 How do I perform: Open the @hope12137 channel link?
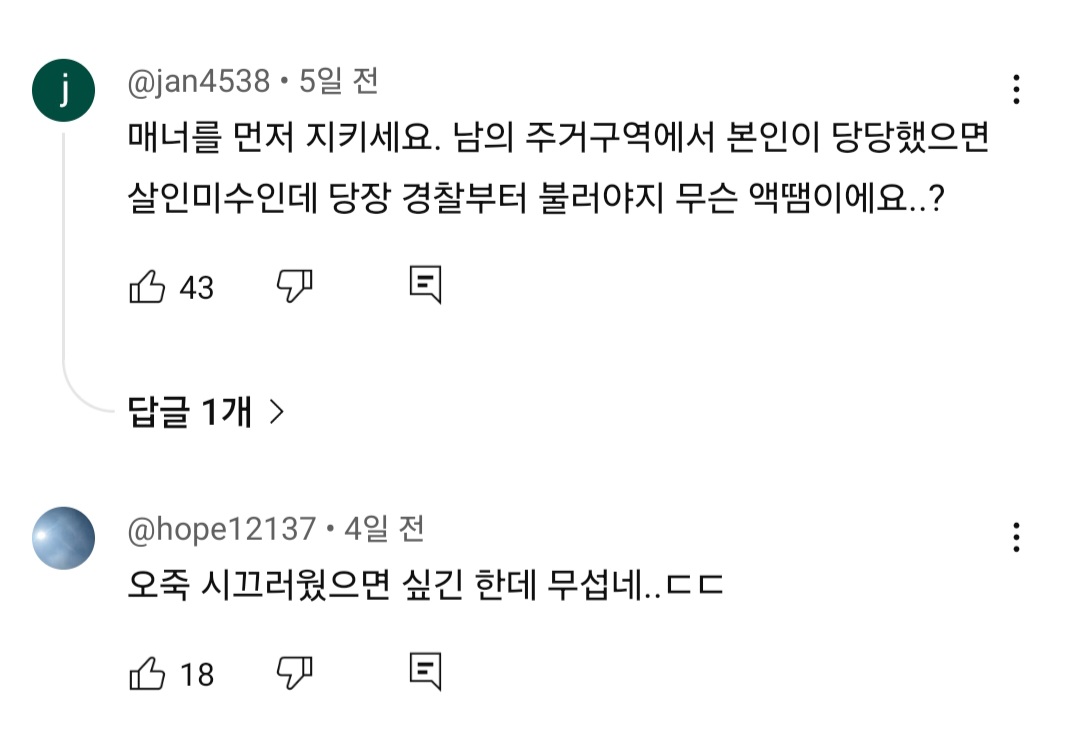point(222,528)
